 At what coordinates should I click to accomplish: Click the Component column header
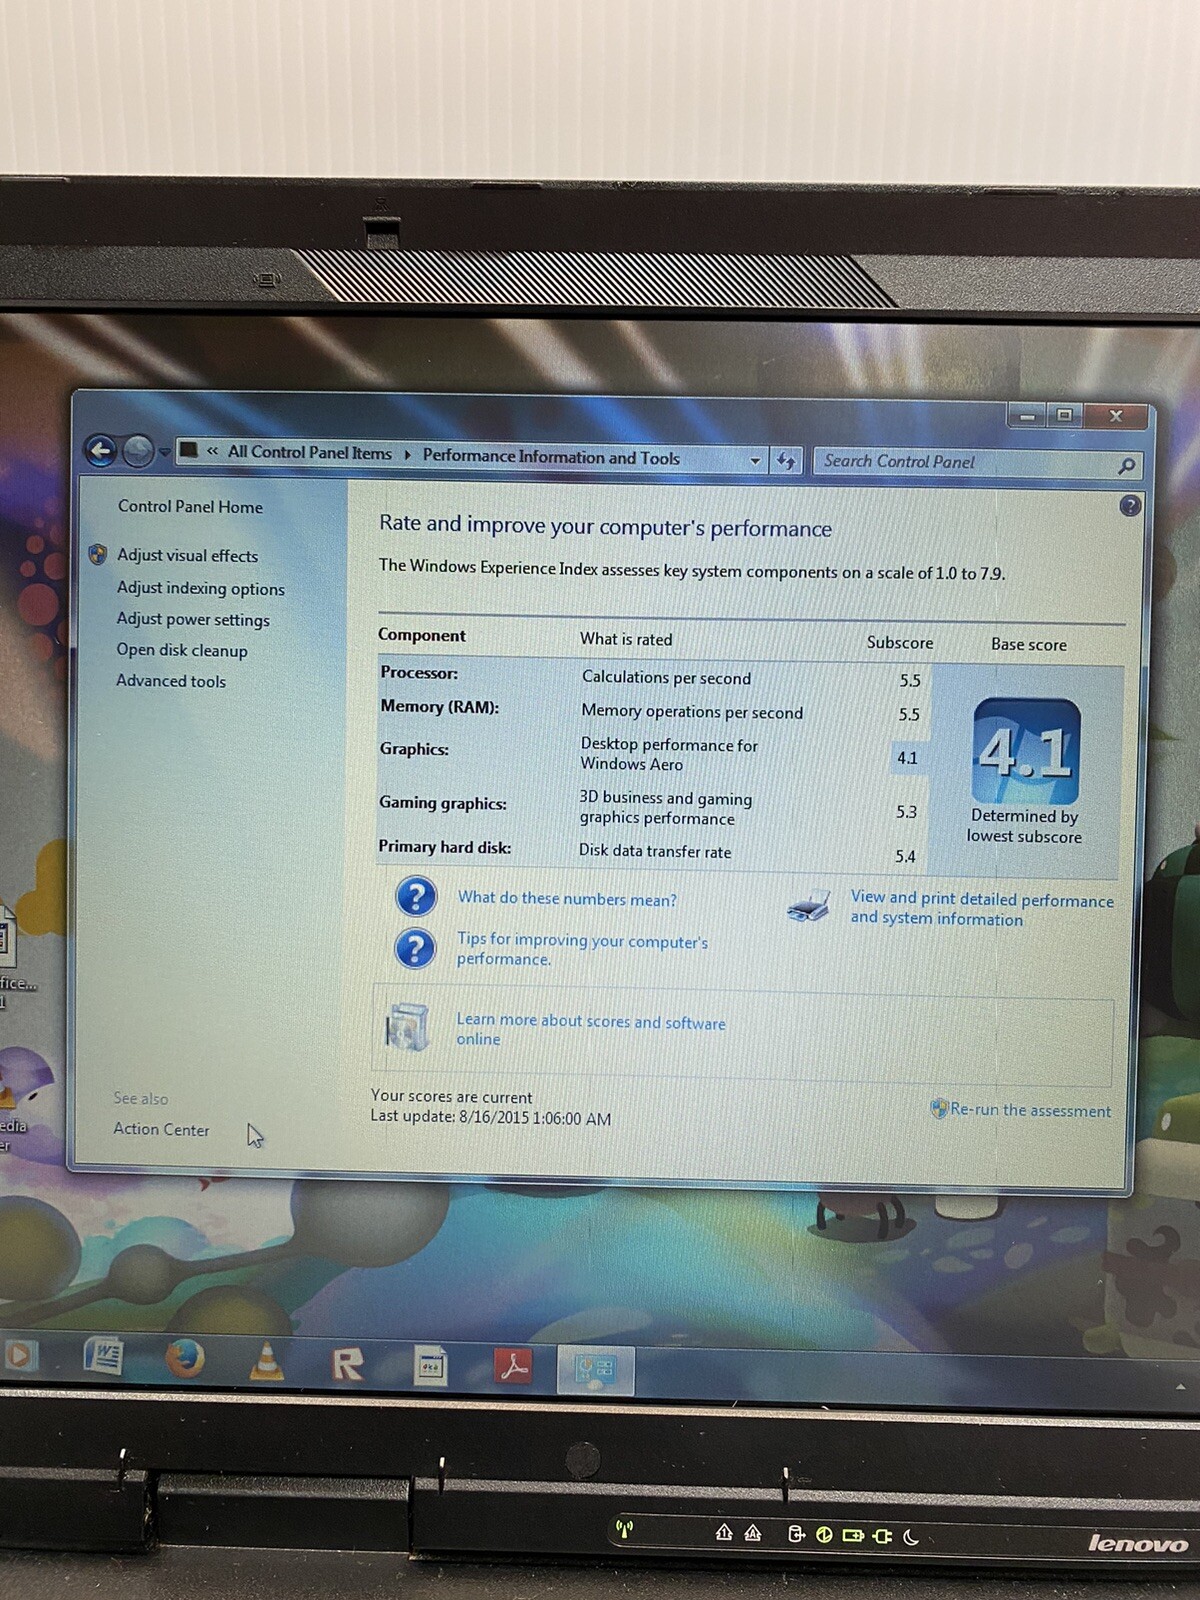pyautogui.click(x=422, y=635)
